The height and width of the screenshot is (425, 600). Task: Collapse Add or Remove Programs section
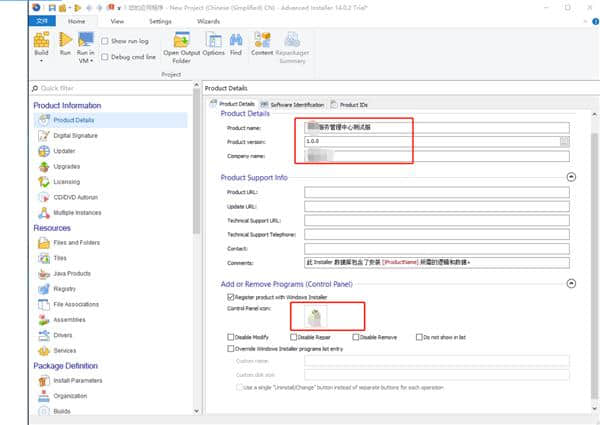point(571,284)
